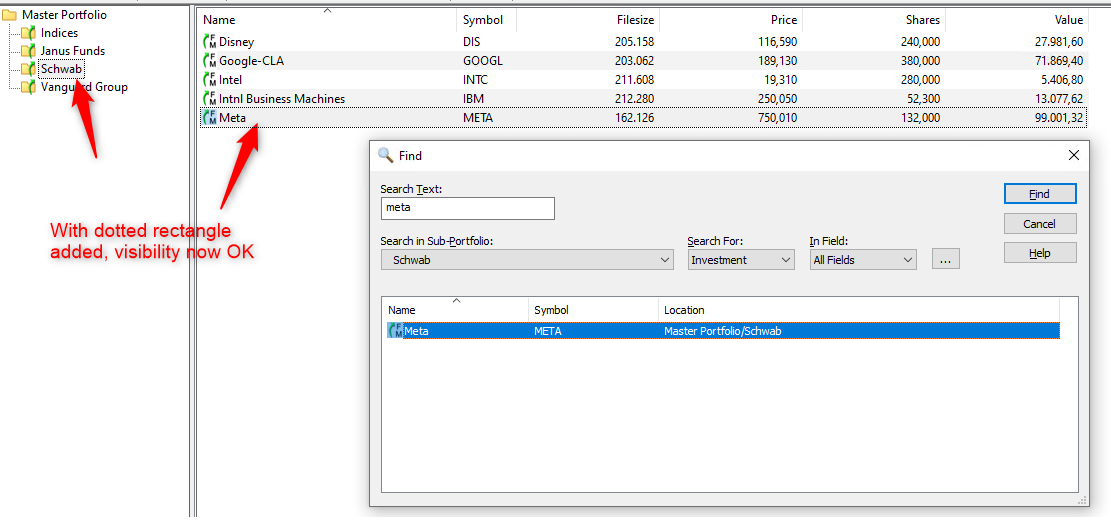1111x521 pixels.
Task: Sort main list by Symbol column
Action: pos(486,20)
